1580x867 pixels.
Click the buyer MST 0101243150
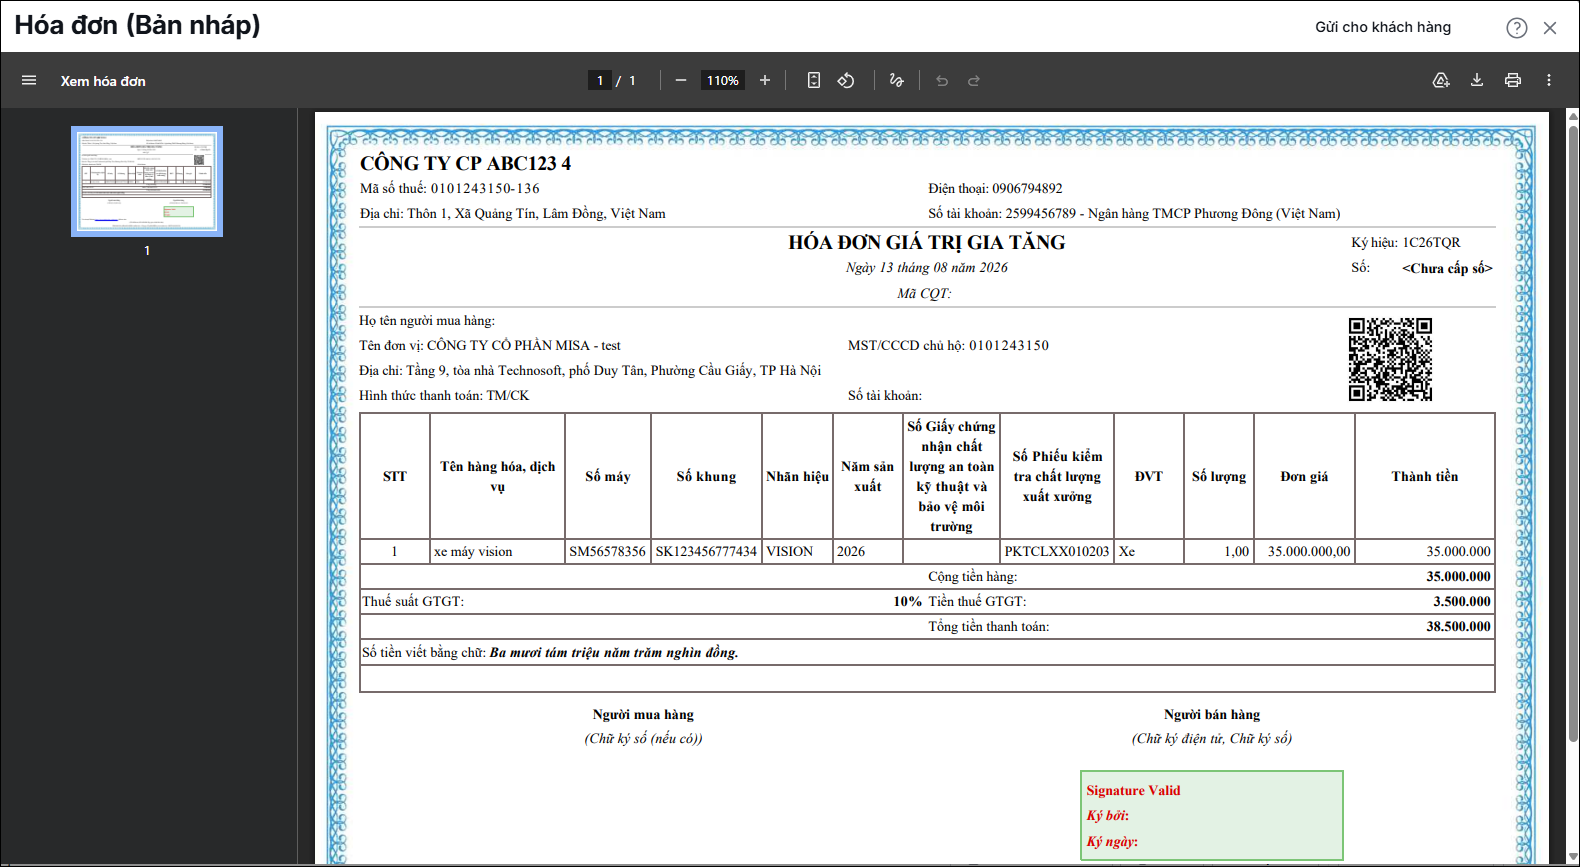1009,345
